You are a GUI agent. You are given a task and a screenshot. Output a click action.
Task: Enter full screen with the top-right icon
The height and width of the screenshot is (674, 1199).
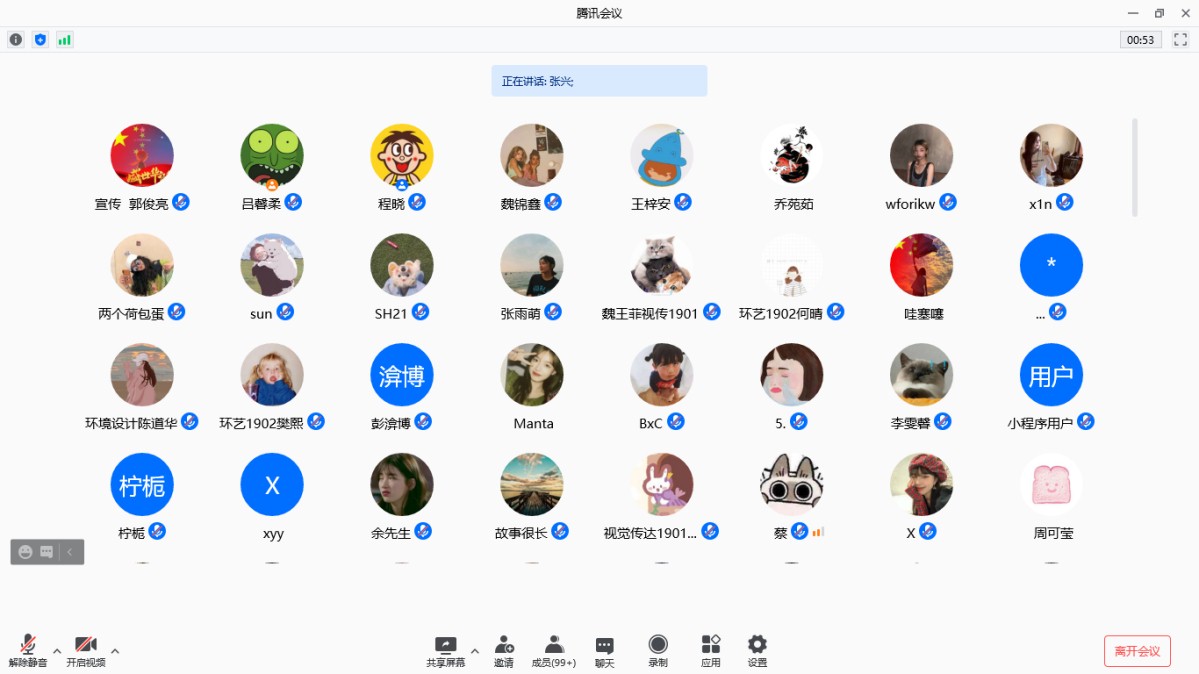click(1180, 40)
